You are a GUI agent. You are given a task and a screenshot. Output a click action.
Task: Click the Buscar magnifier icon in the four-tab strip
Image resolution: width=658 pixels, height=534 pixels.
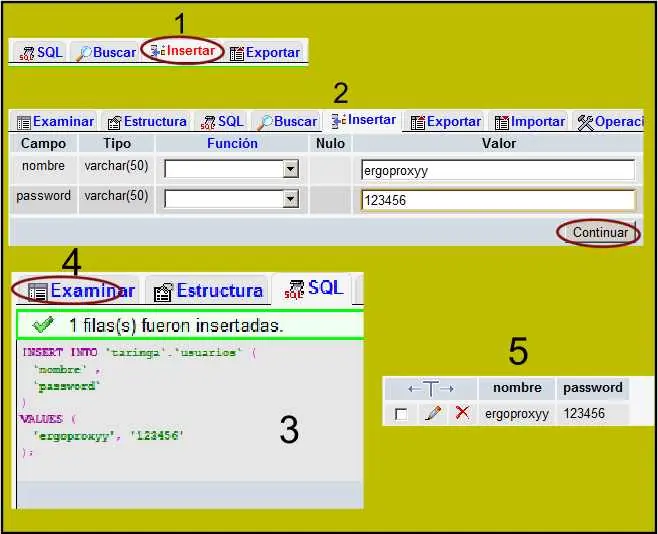[x=84, y=53]
